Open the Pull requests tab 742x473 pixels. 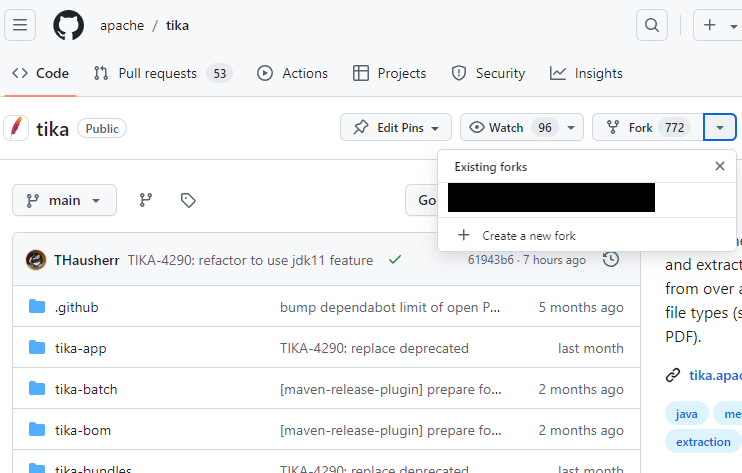(x=163, y=73)
